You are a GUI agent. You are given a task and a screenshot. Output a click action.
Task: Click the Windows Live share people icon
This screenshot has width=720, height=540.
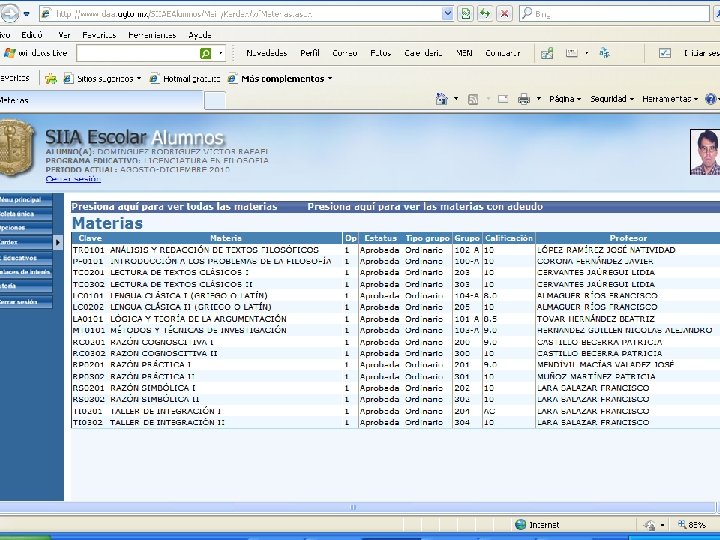[x=547, y=53]
